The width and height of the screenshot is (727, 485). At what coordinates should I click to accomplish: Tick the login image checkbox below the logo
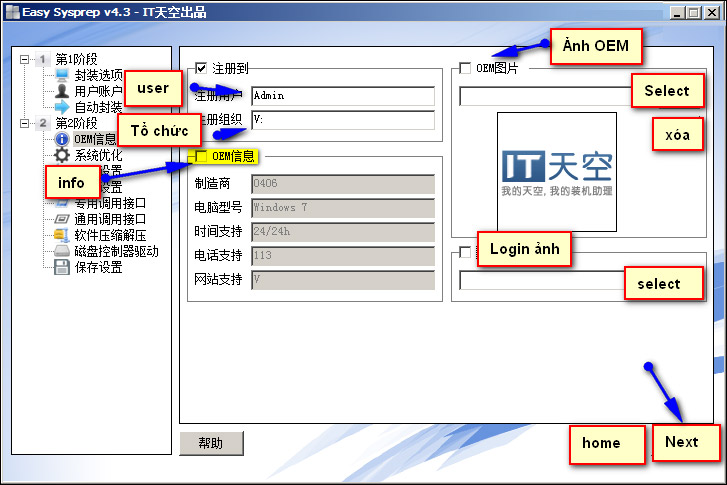point(465,252)
